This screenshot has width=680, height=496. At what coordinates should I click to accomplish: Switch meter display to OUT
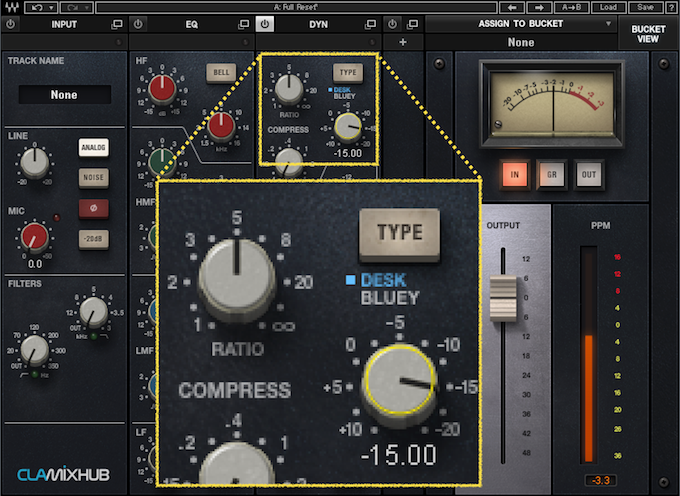pyautogui.click(x=588, y=175)
